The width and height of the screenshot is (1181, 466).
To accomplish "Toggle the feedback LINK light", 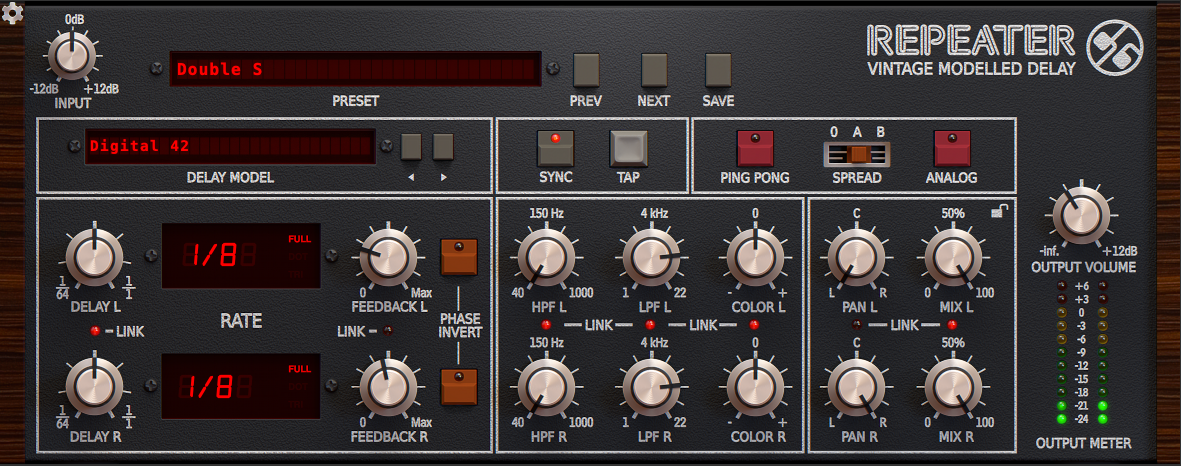I will [388, 331].
